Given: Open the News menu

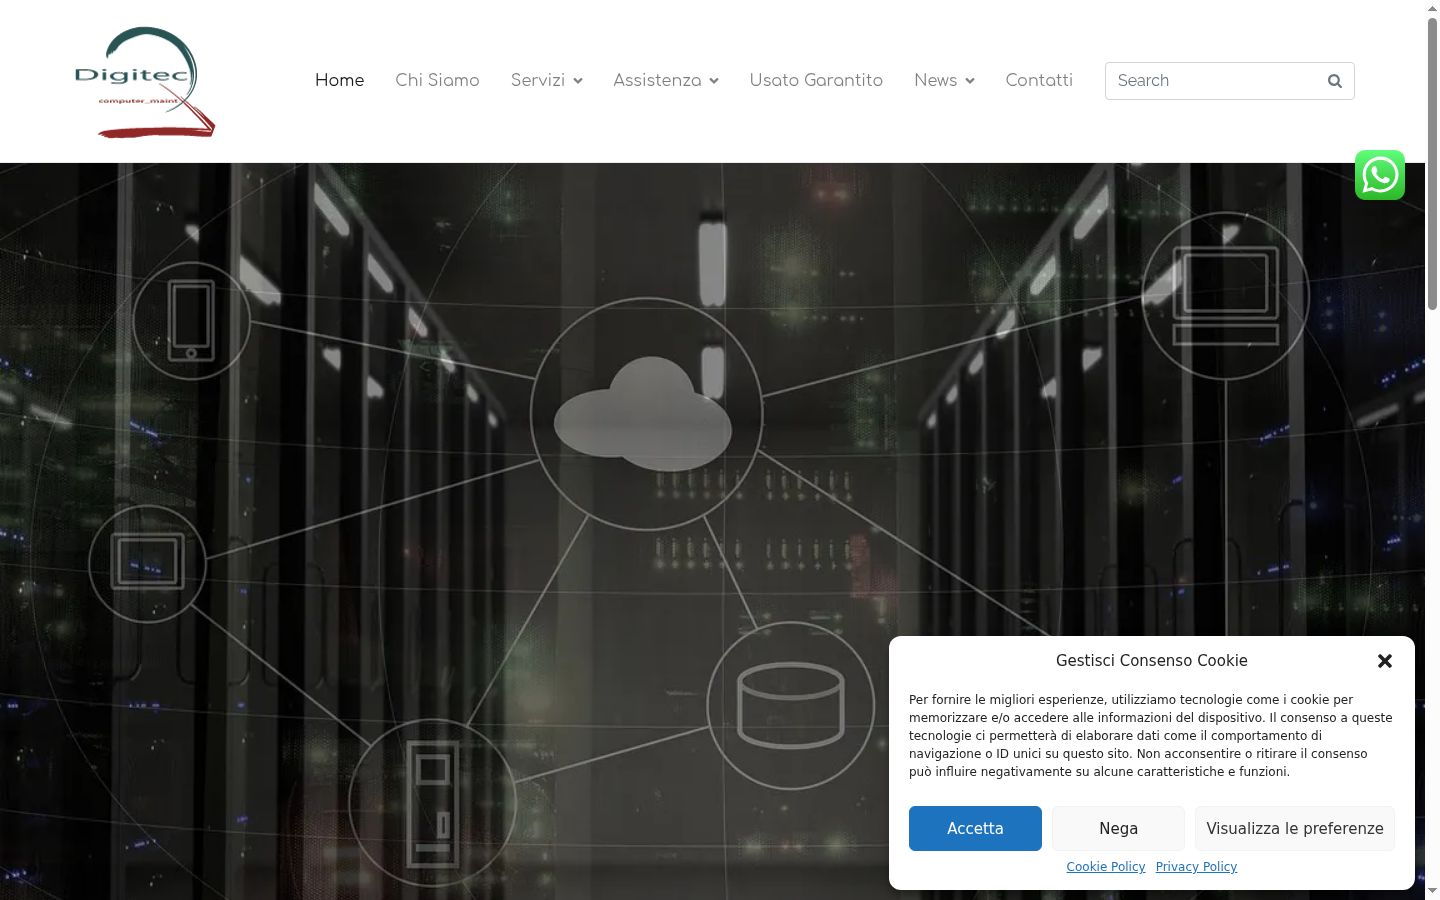Looking at the screenshot, I should 936,80.
